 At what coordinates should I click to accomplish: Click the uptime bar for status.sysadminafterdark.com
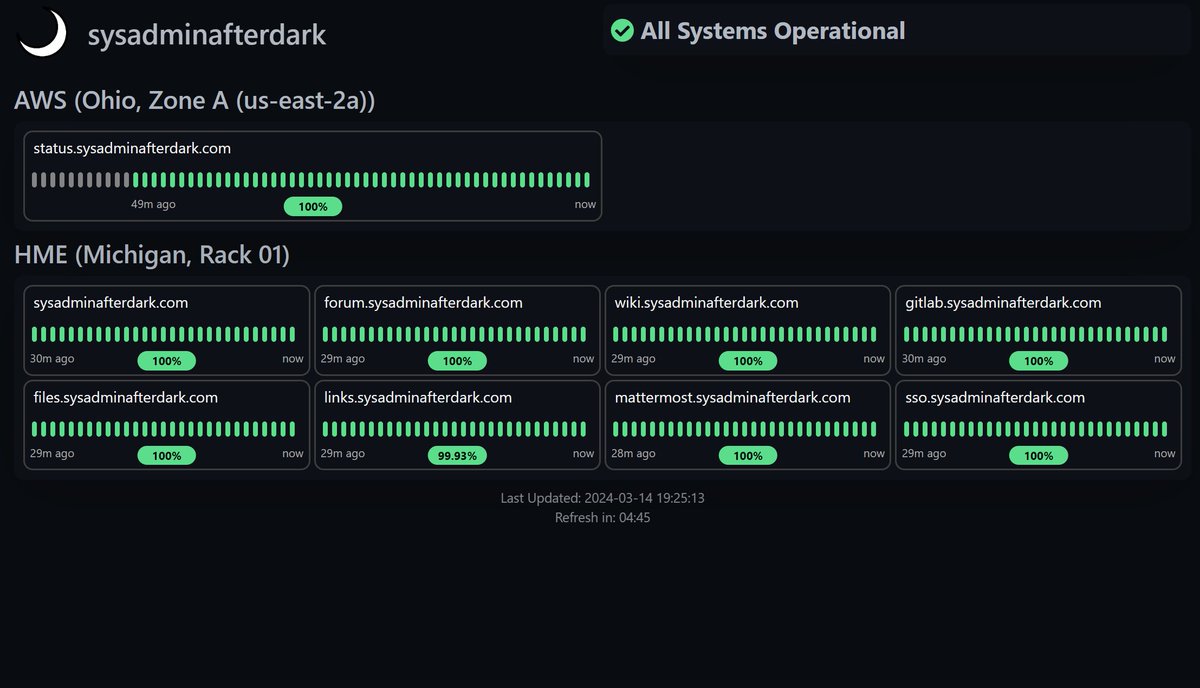click(x=311, y=180)
